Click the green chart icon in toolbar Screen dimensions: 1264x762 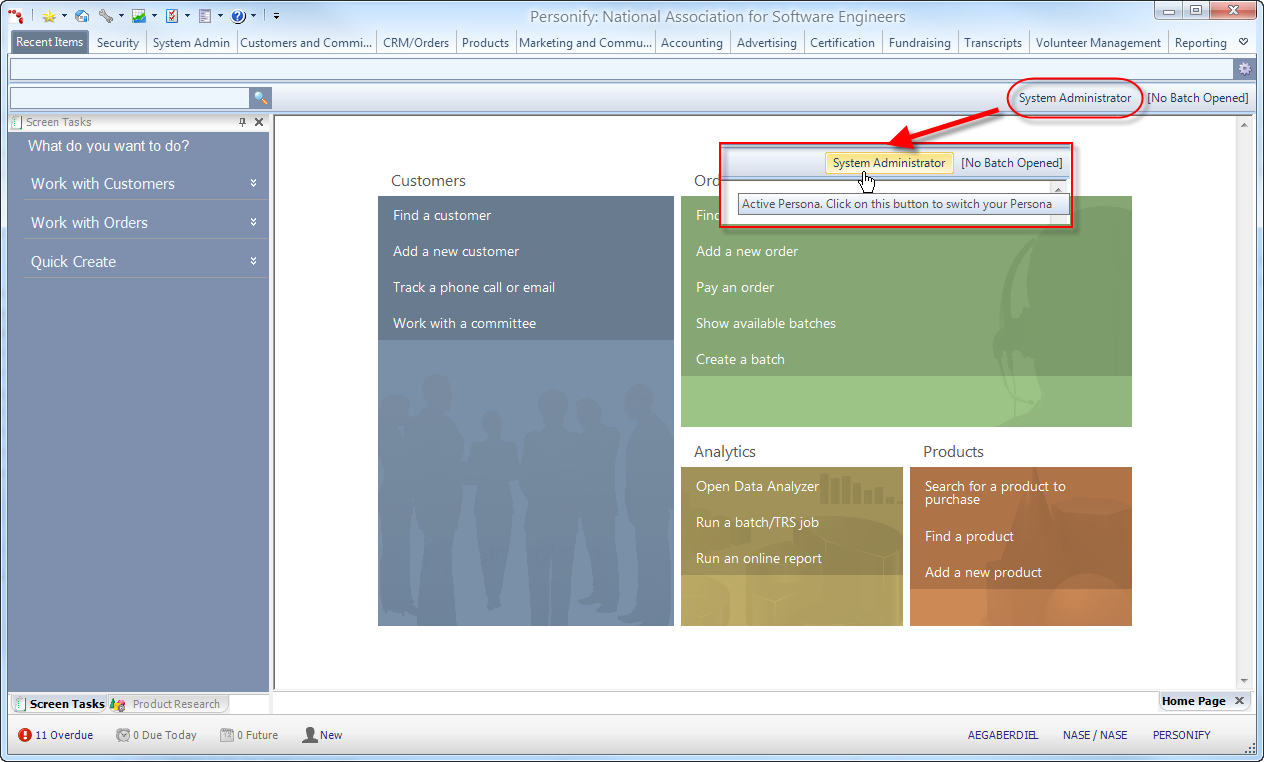[x=139, y=16]
